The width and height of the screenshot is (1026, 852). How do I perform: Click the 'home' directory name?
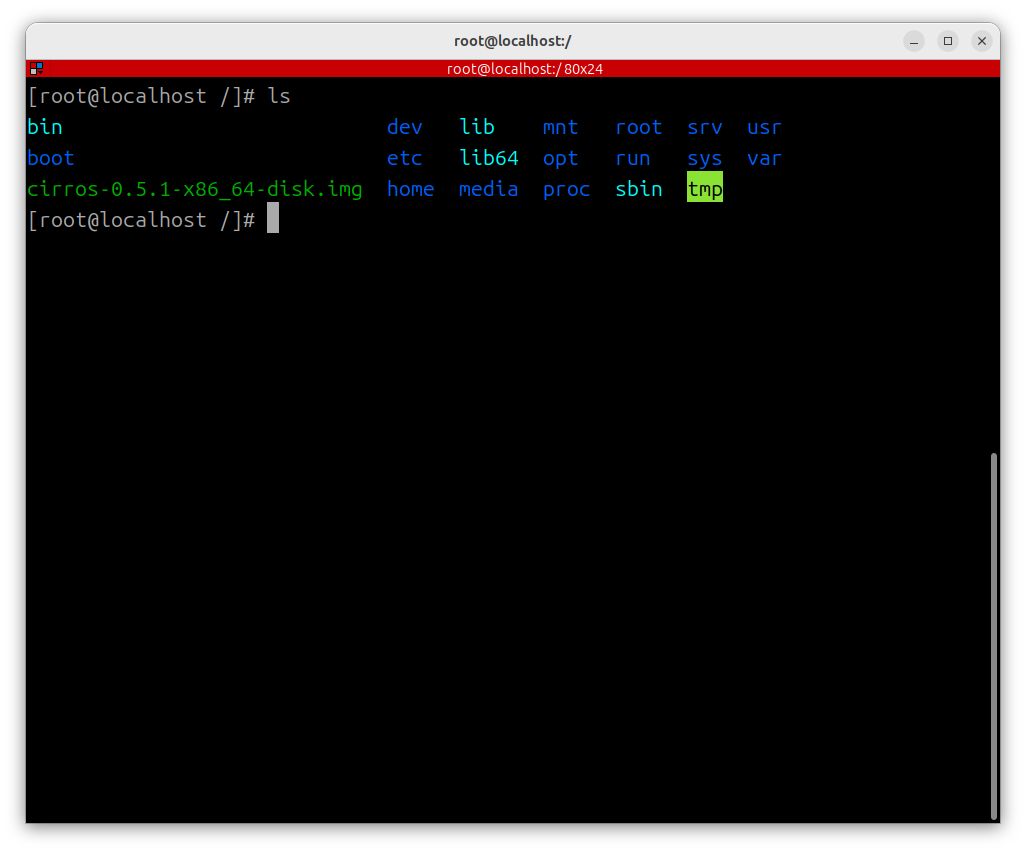tap(410, 189)
